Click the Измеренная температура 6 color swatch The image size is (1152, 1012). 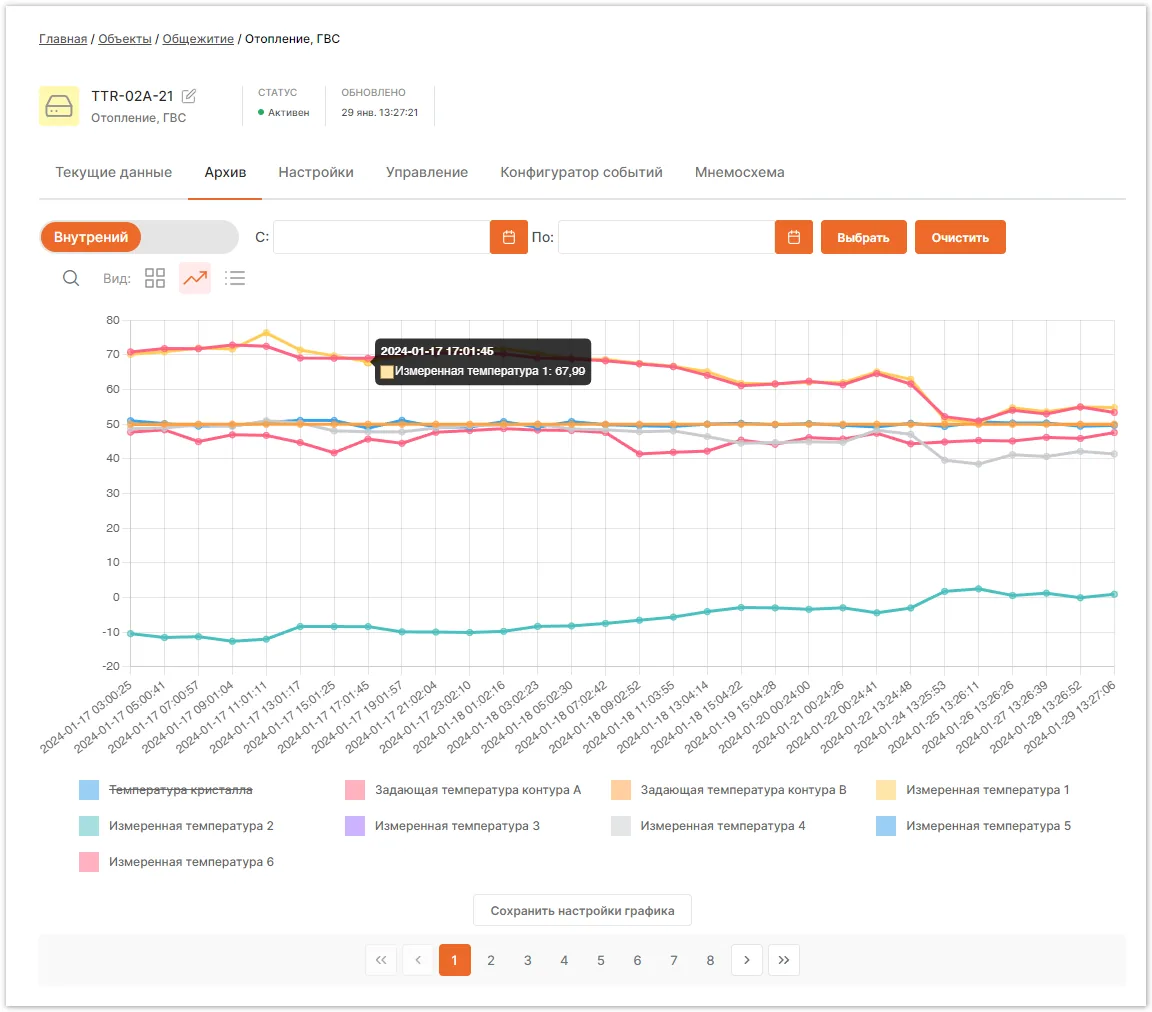(89, 862)
